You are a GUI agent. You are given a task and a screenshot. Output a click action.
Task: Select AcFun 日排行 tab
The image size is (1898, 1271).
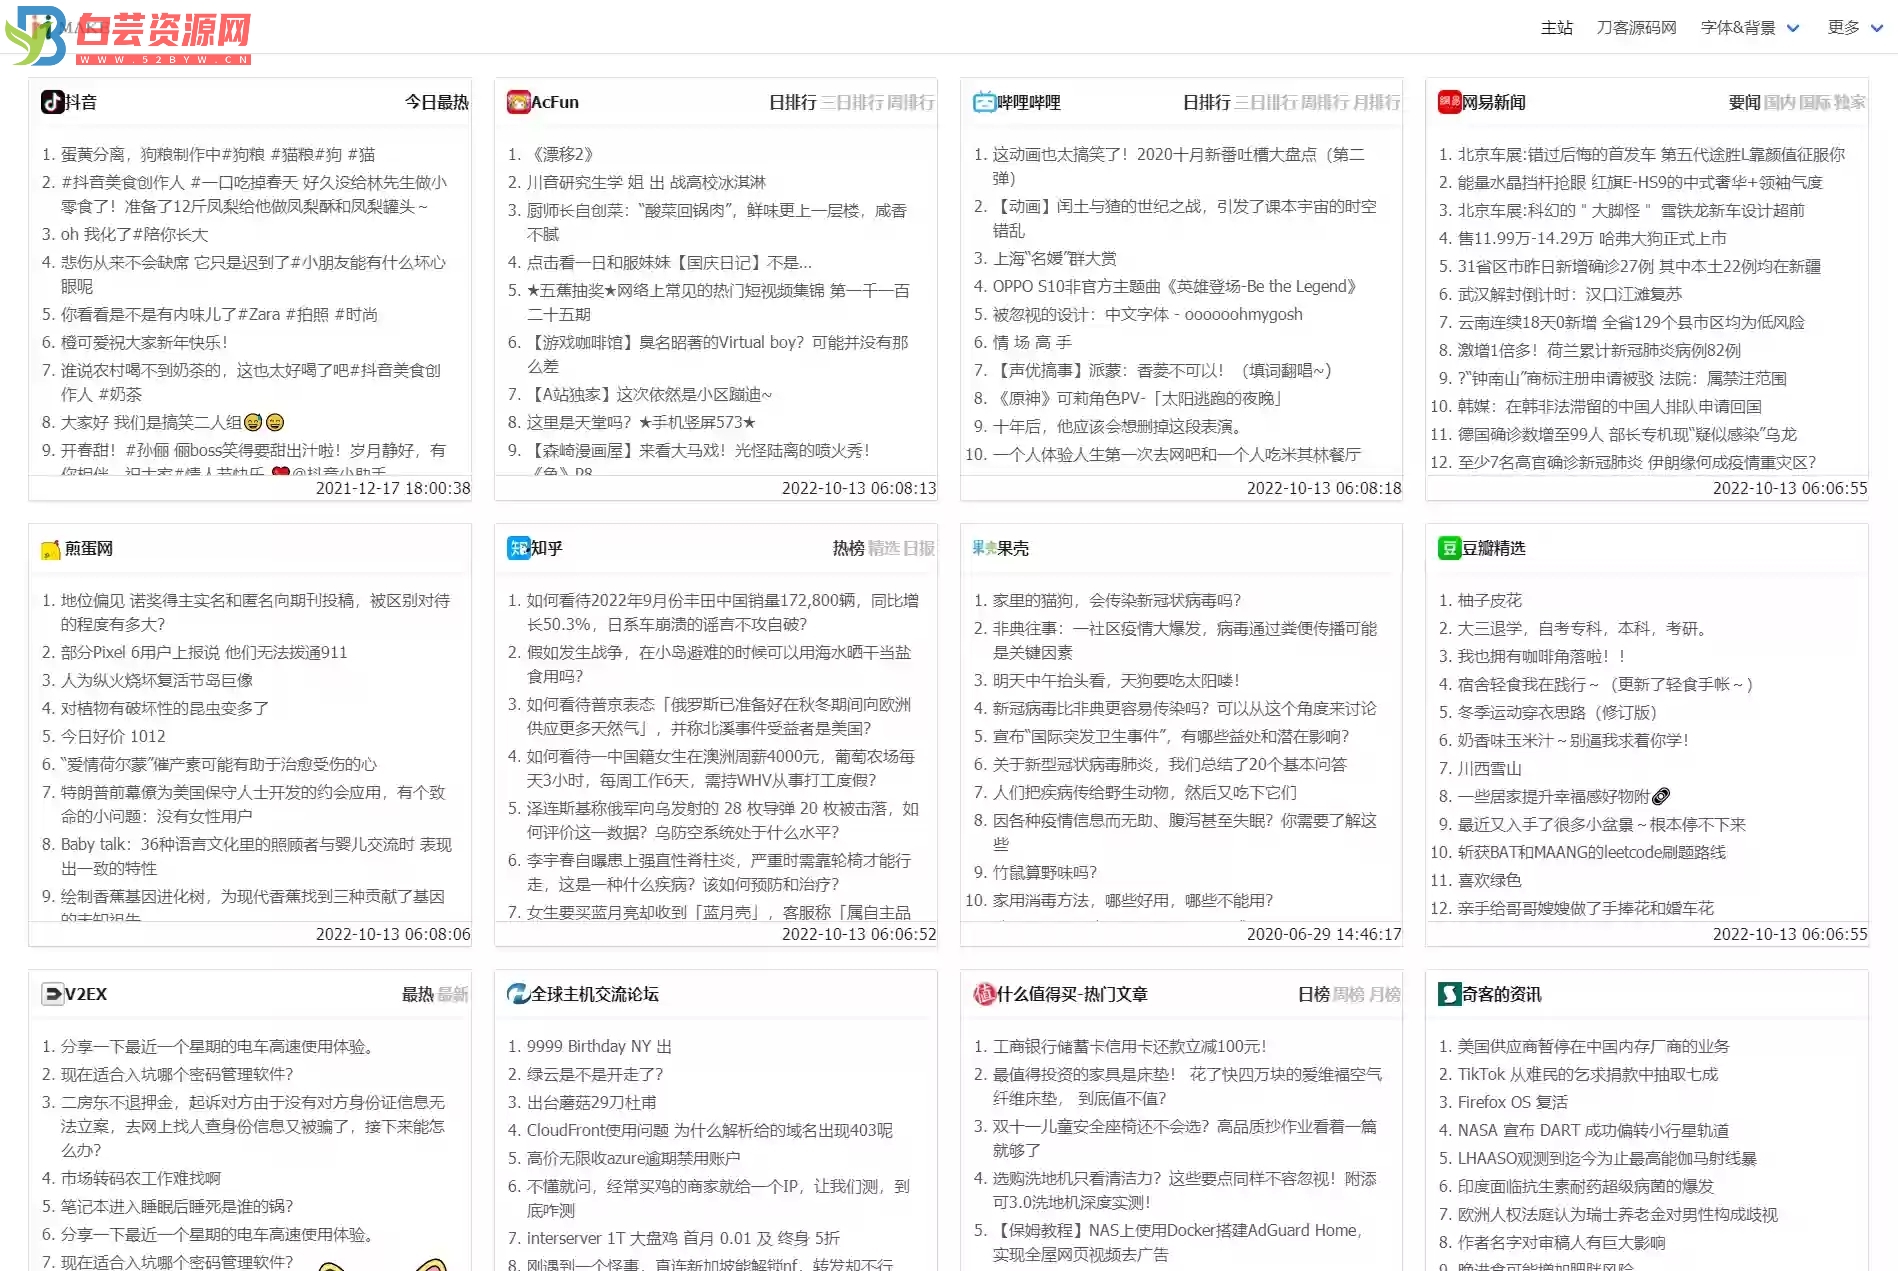(793, 102)
